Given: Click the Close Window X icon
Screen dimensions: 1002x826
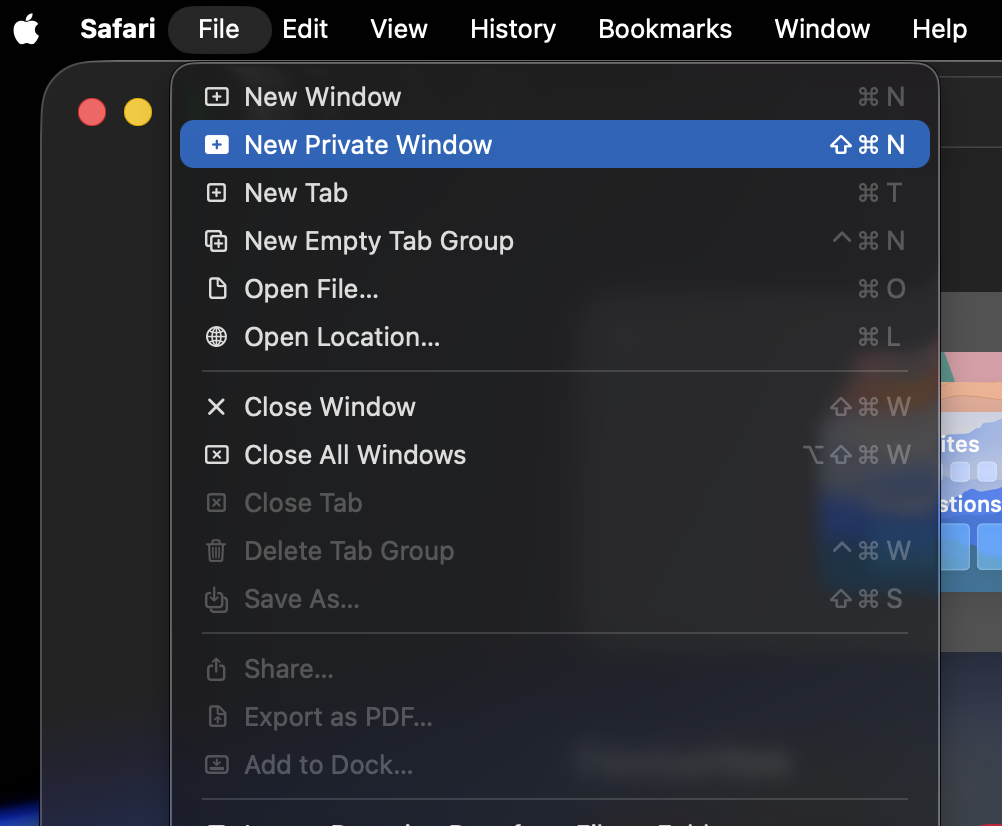Looking at the screenshot, I should [x=216, y=407].
